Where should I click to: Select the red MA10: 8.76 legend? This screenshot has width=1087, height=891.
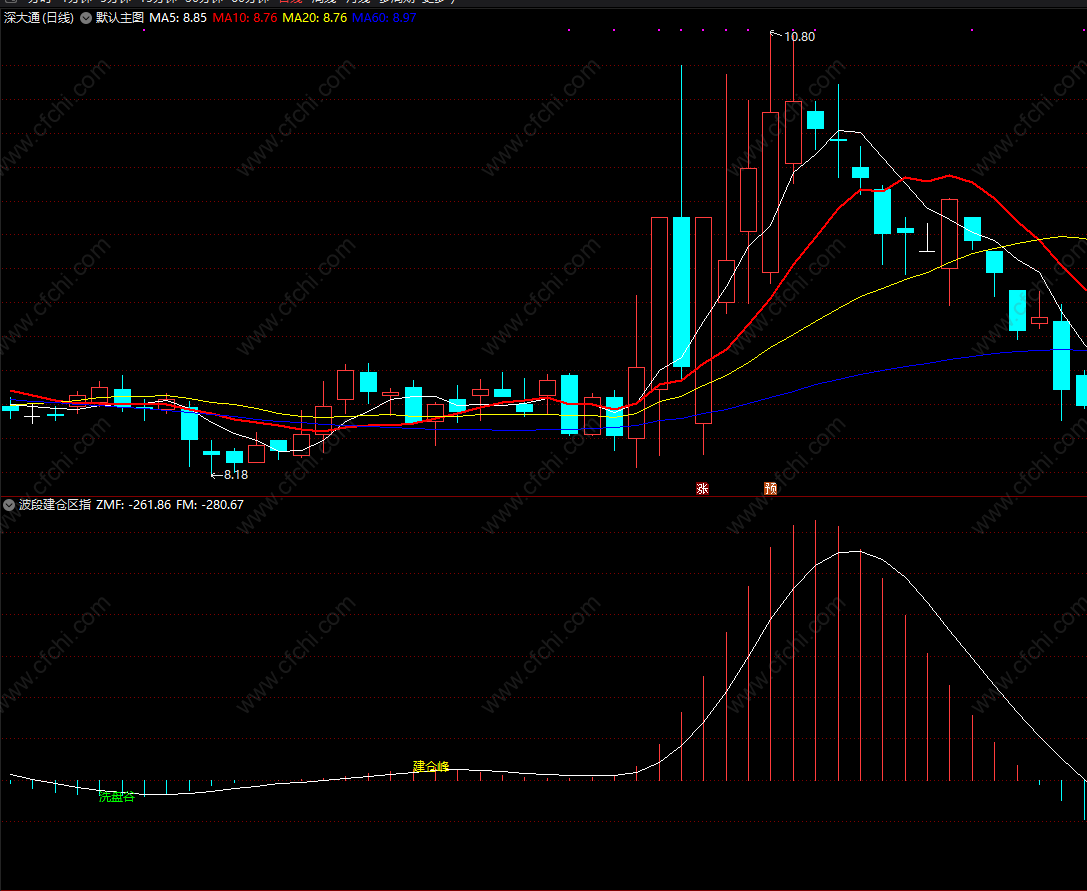pyautogui.click(x=245, y=18)
